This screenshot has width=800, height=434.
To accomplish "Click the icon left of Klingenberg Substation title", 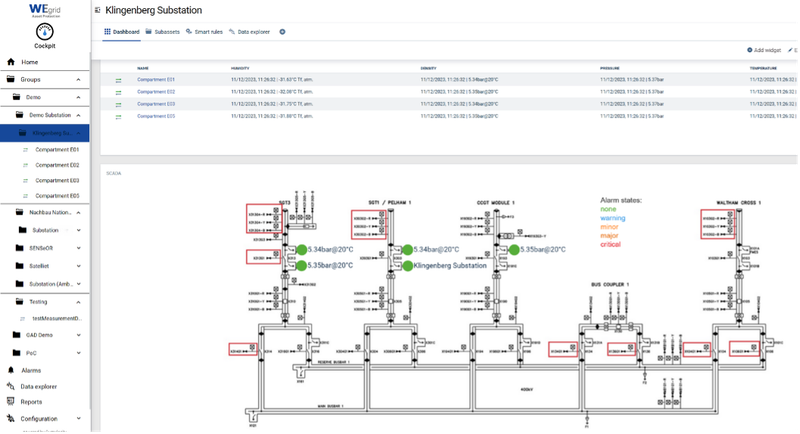I will click(97, 10).
